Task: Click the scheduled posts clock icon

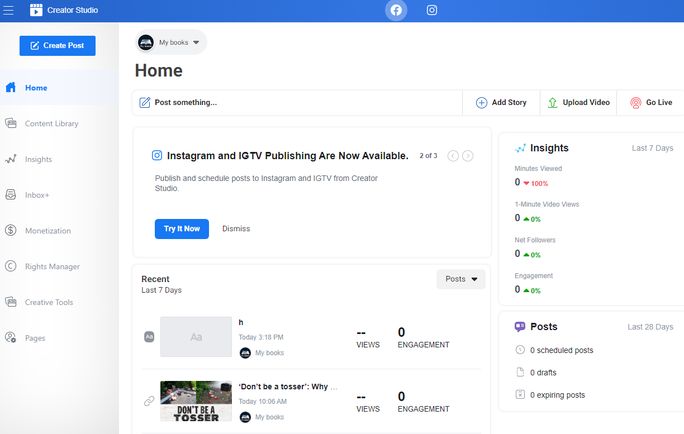Action: pos(520,350)
